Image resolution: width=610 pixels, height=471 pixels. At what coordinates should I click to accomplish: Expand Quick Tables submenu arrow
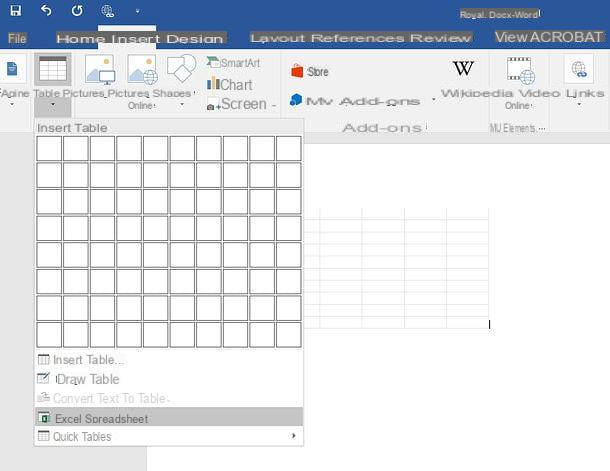[293, 436]
